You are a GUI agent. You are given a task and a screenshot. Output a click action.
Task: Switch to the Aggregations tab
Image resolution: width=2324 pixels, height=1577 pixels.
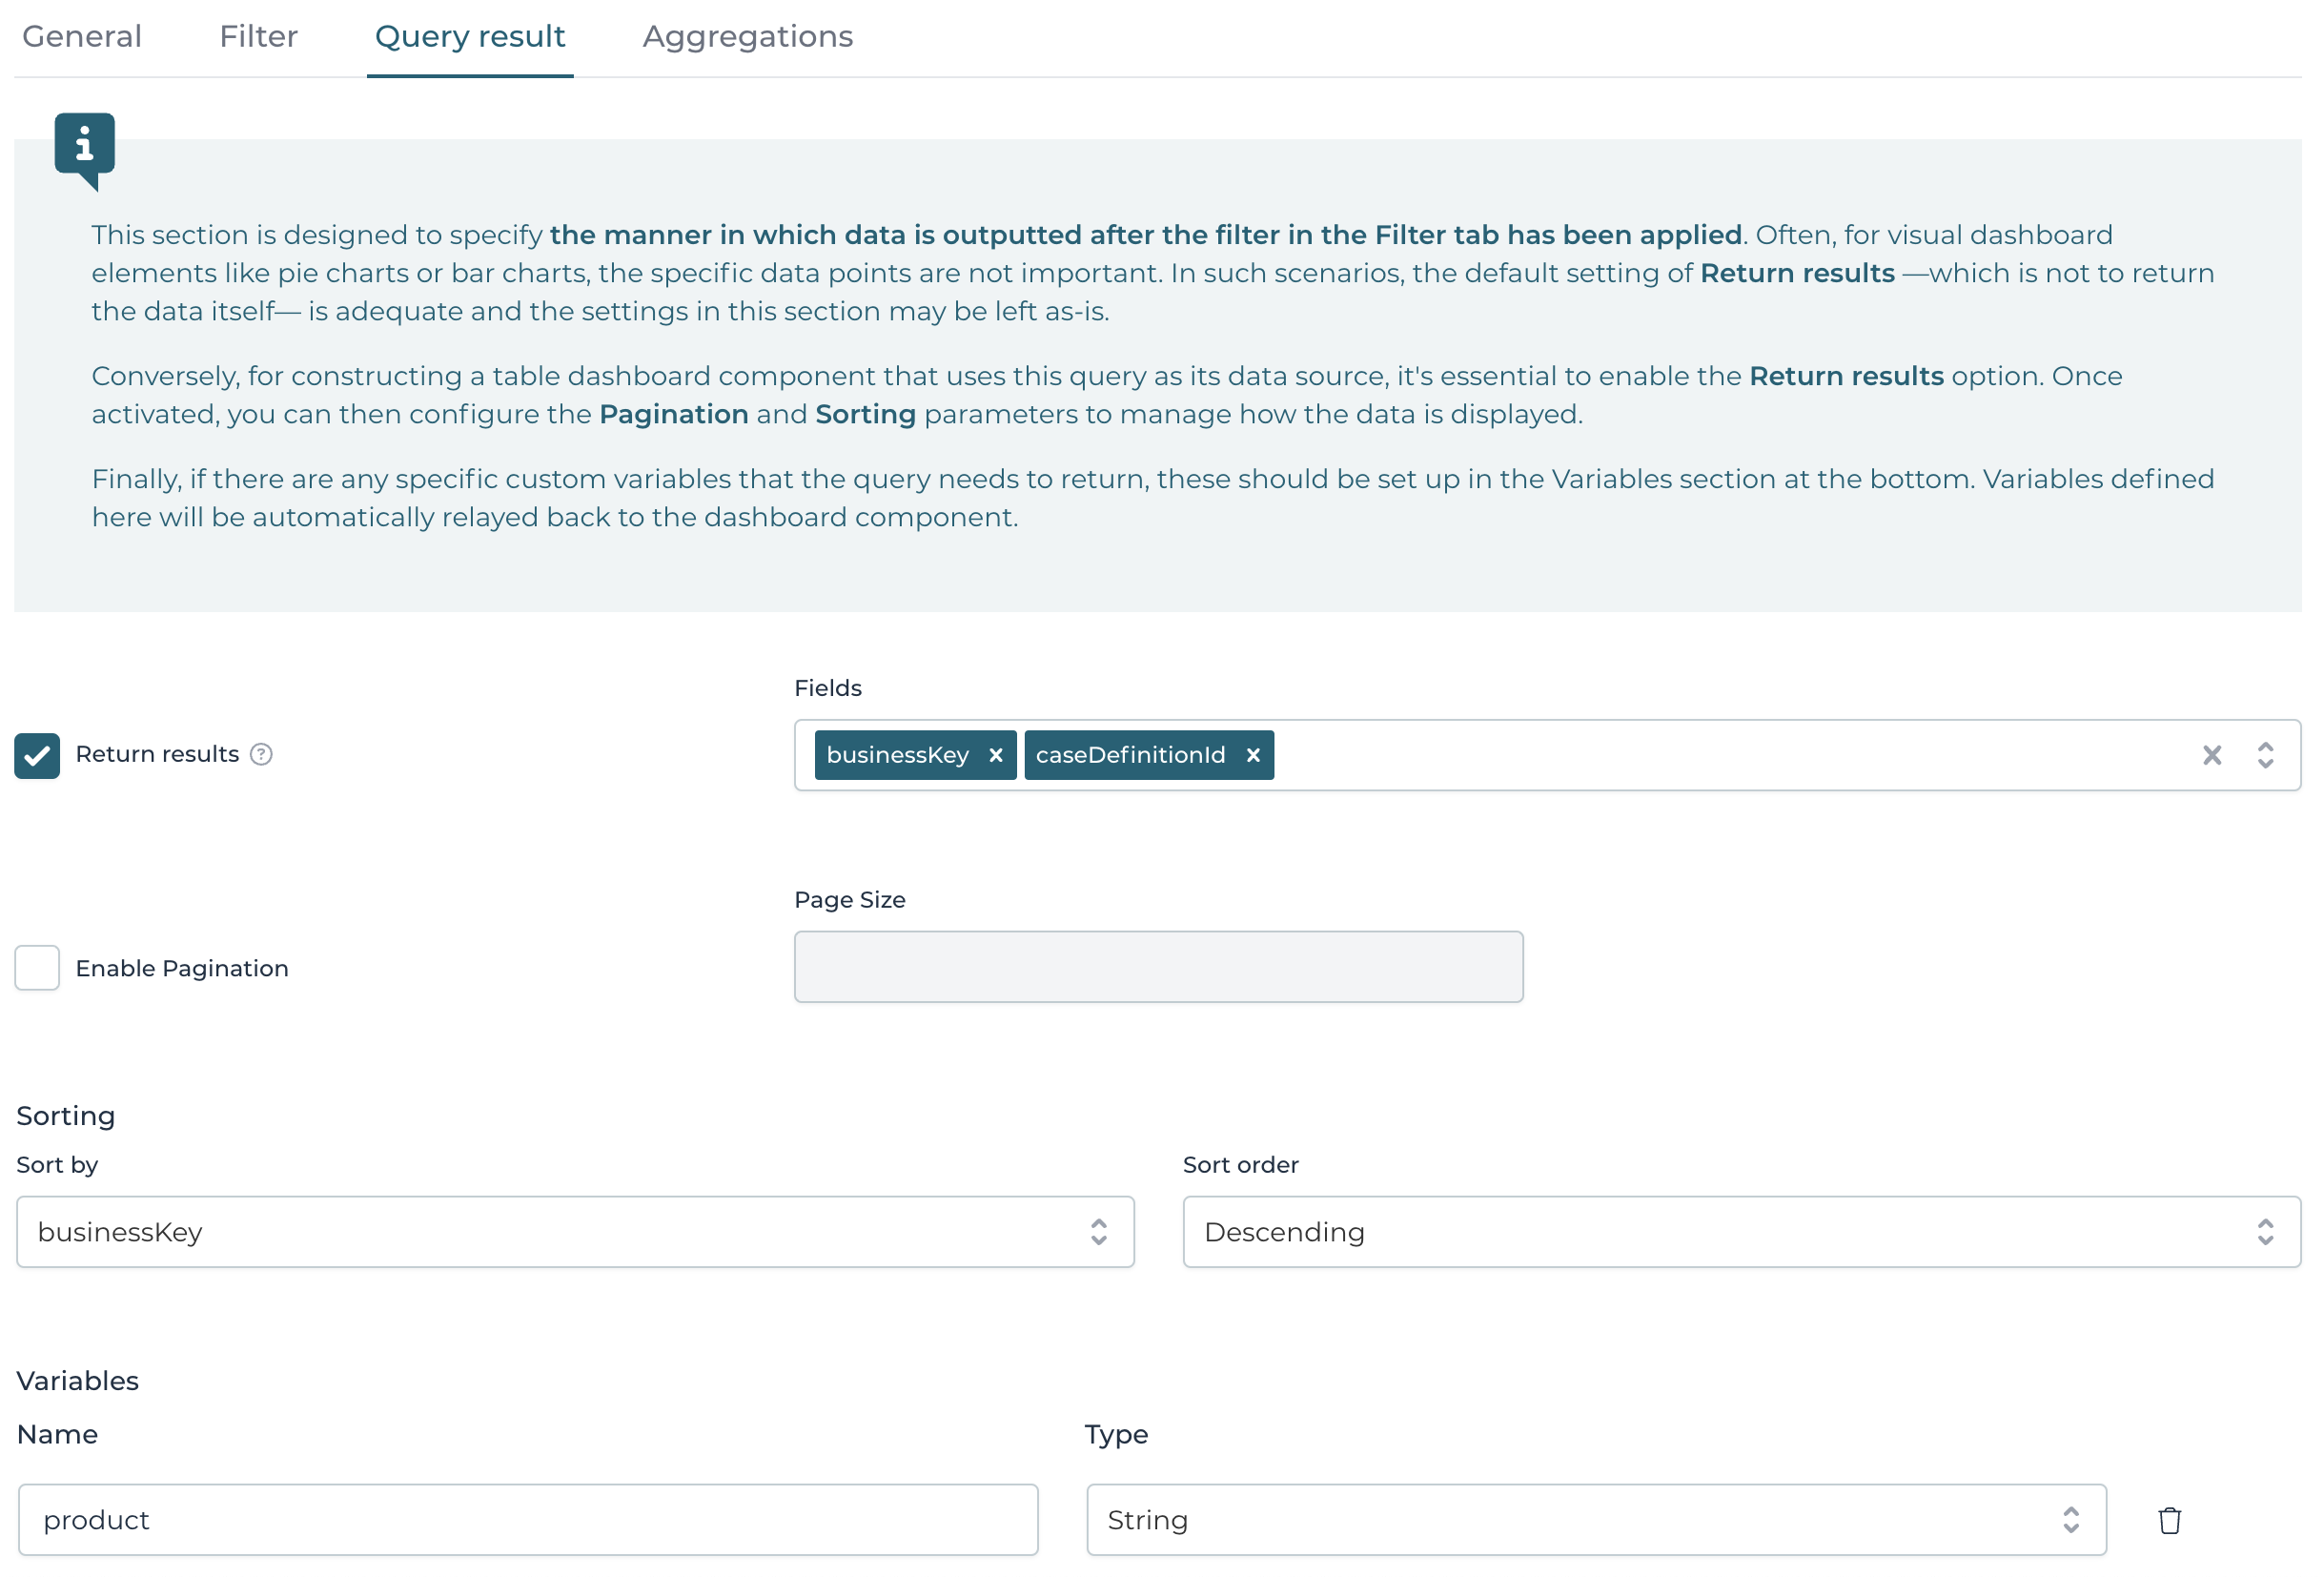[747, 36]
